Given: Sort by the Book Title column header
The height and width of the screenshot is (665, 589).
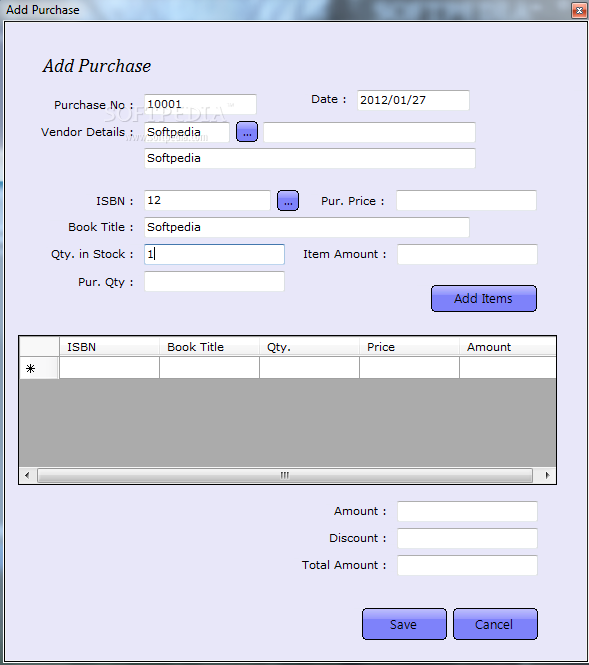Looking at the screenshot, I should pyautogui.click(x=209, y=347).
